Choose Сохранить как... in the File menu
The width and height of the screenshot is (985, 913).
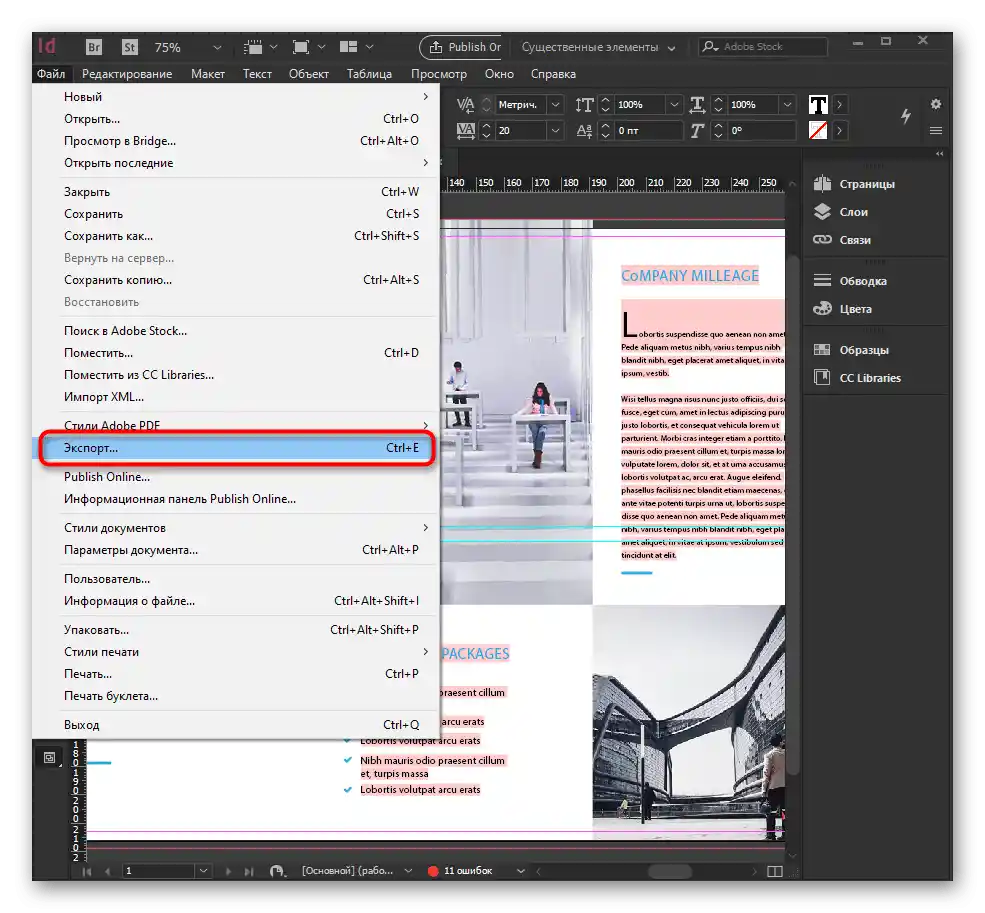[x=109, y=236]
